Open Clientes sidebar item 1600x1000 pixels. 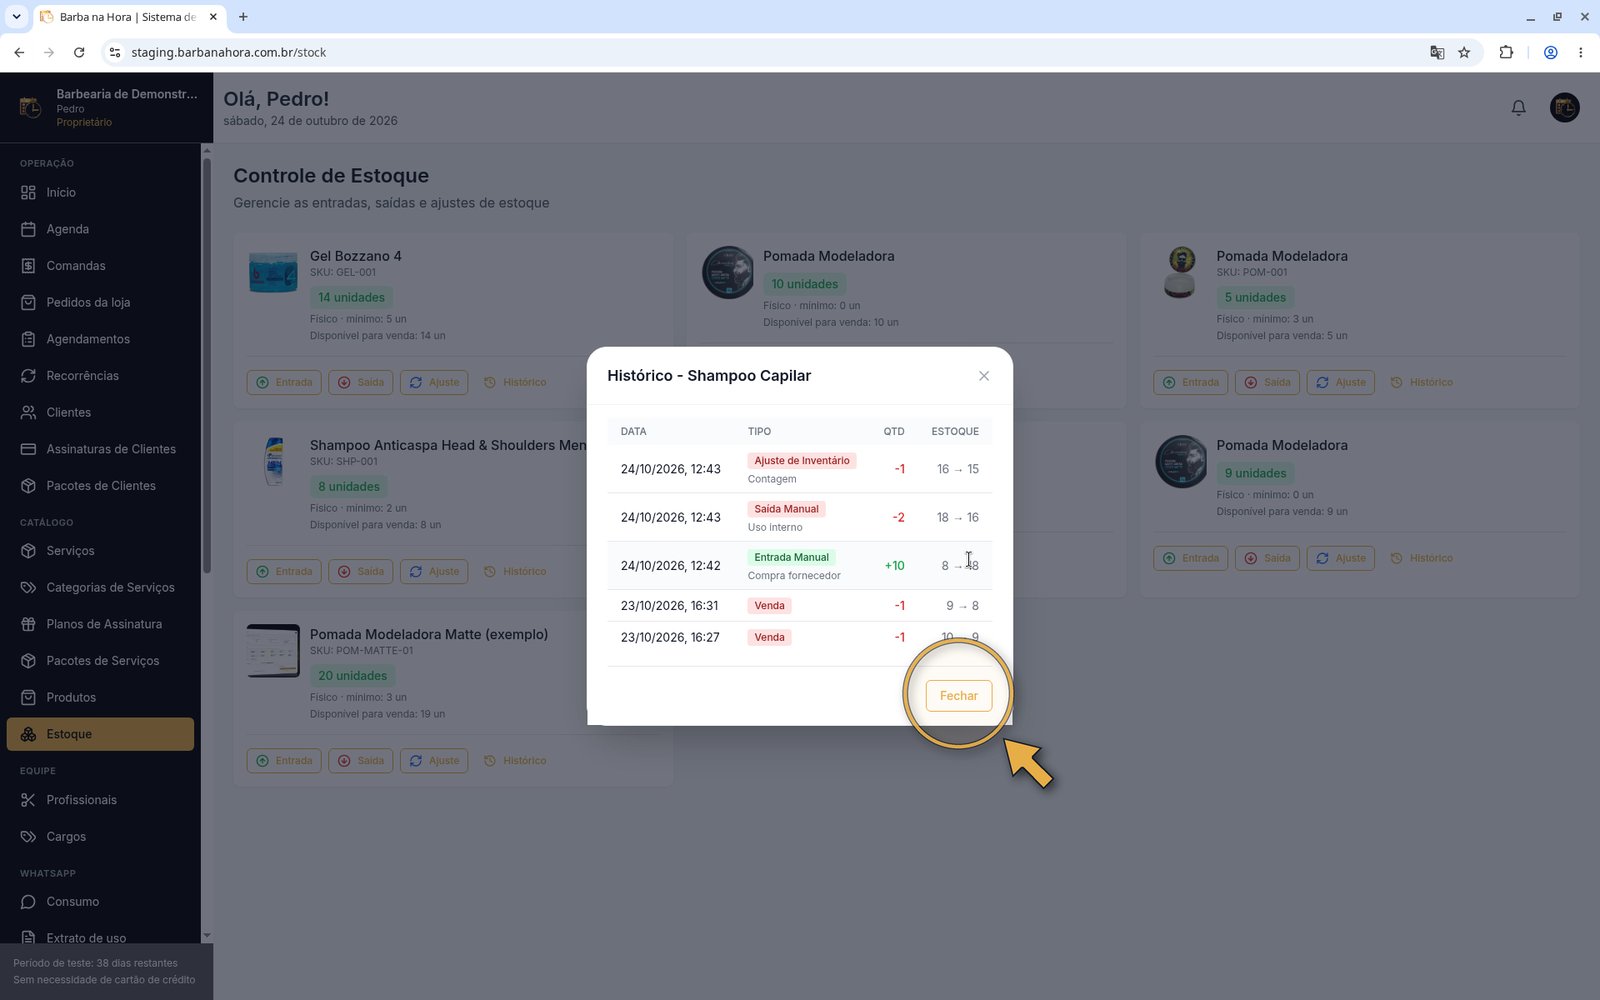coord(100,412)
